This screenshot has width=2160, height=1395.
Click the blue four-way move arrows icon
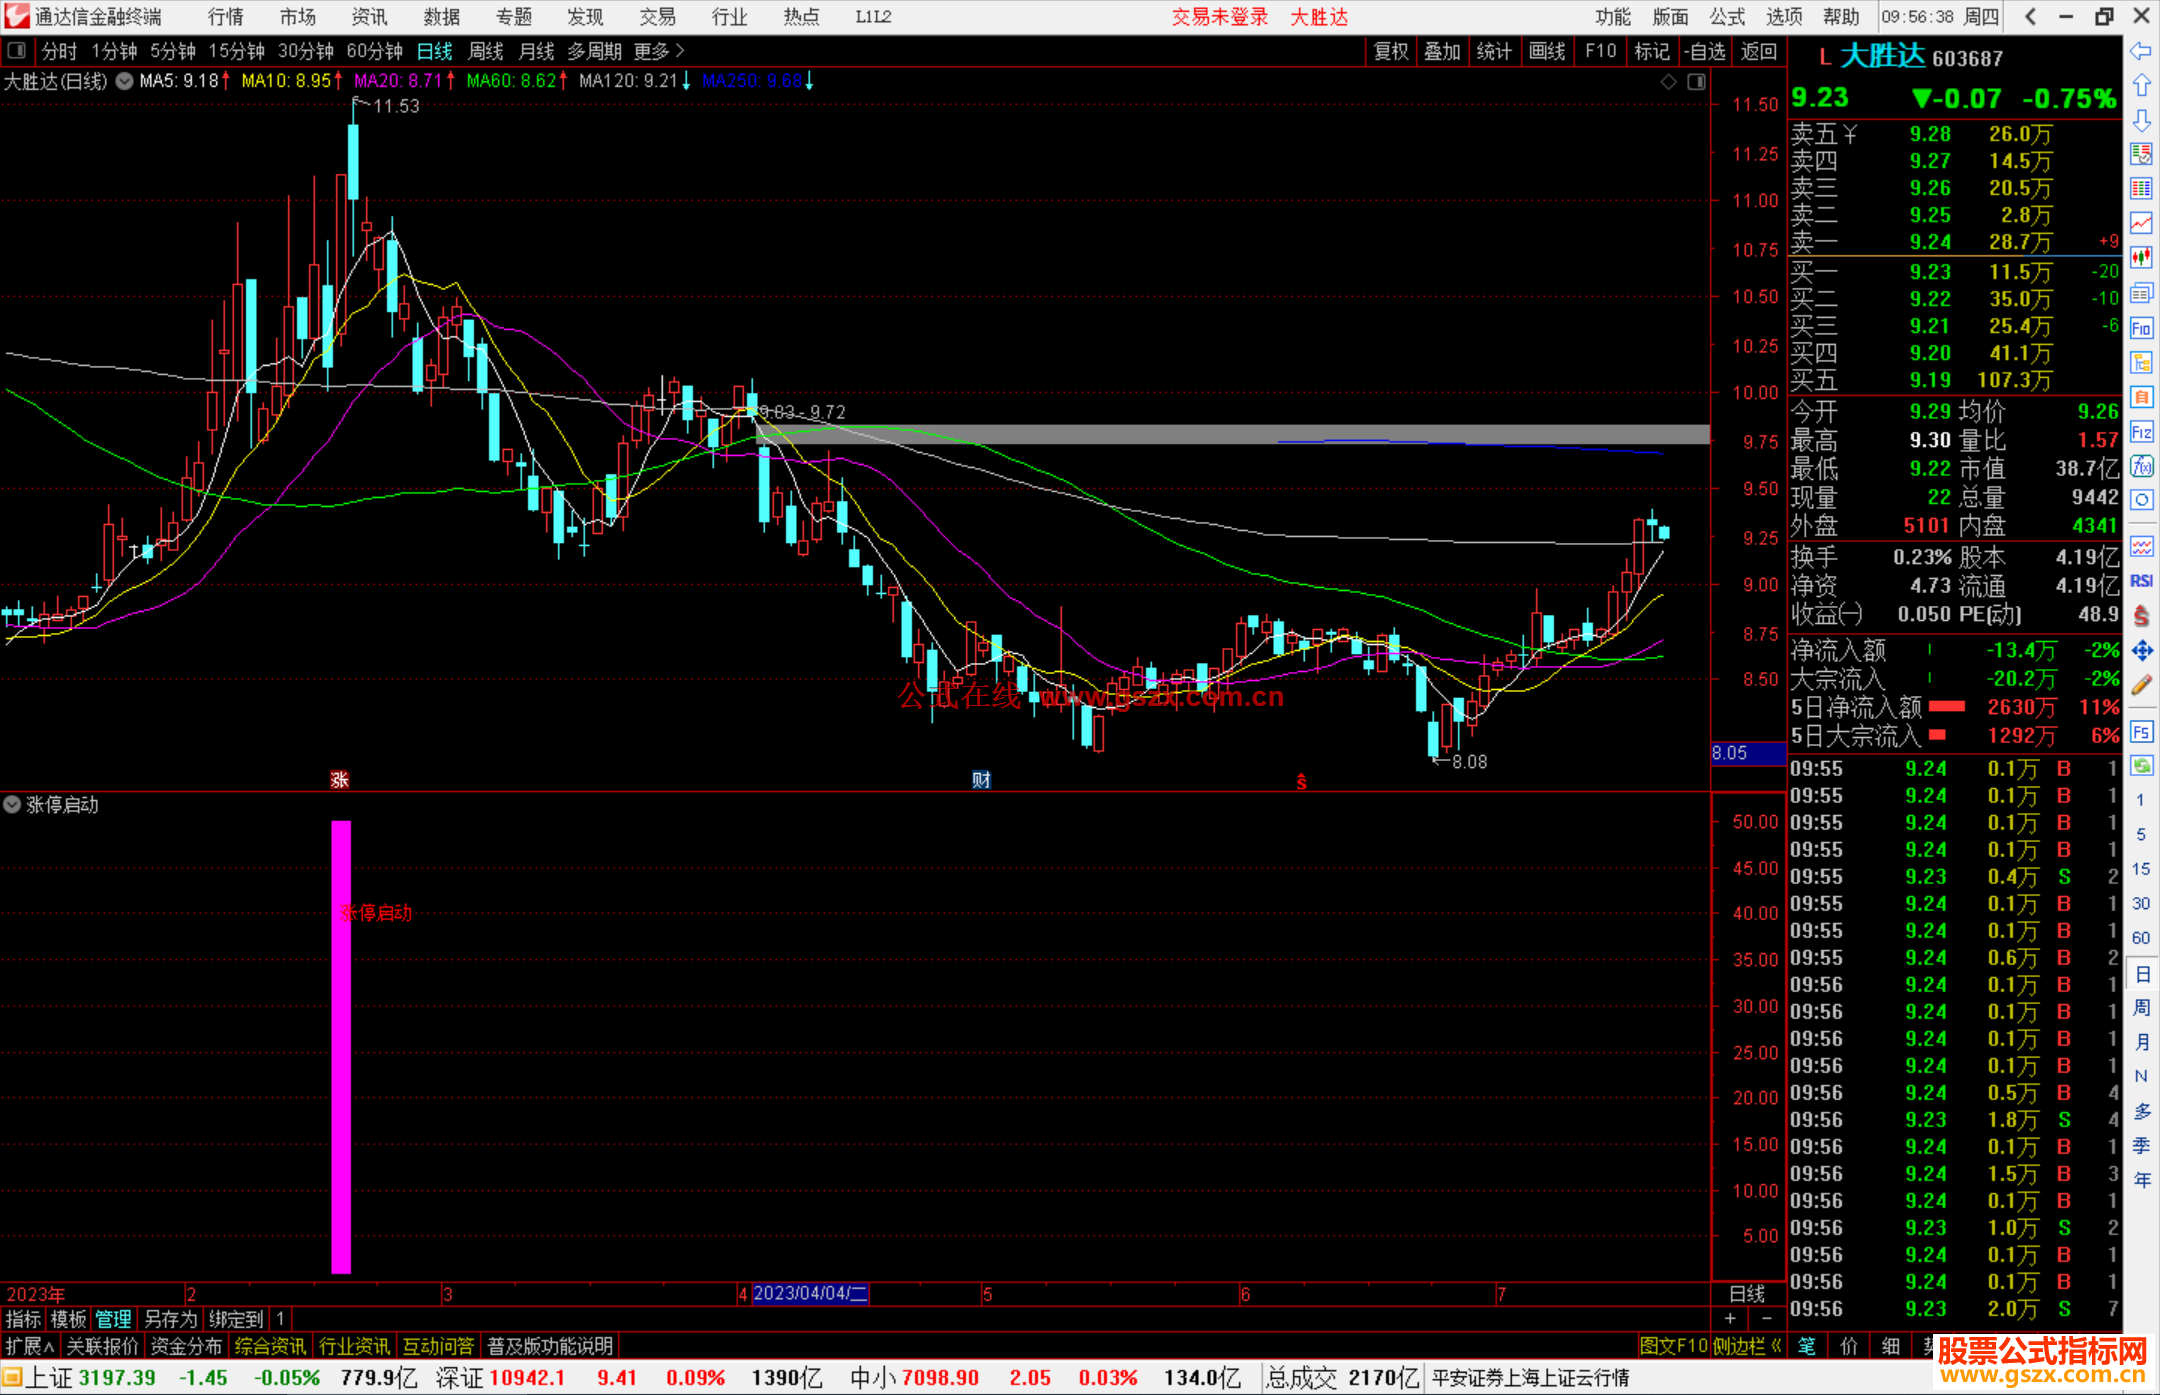coord(2141,651)
